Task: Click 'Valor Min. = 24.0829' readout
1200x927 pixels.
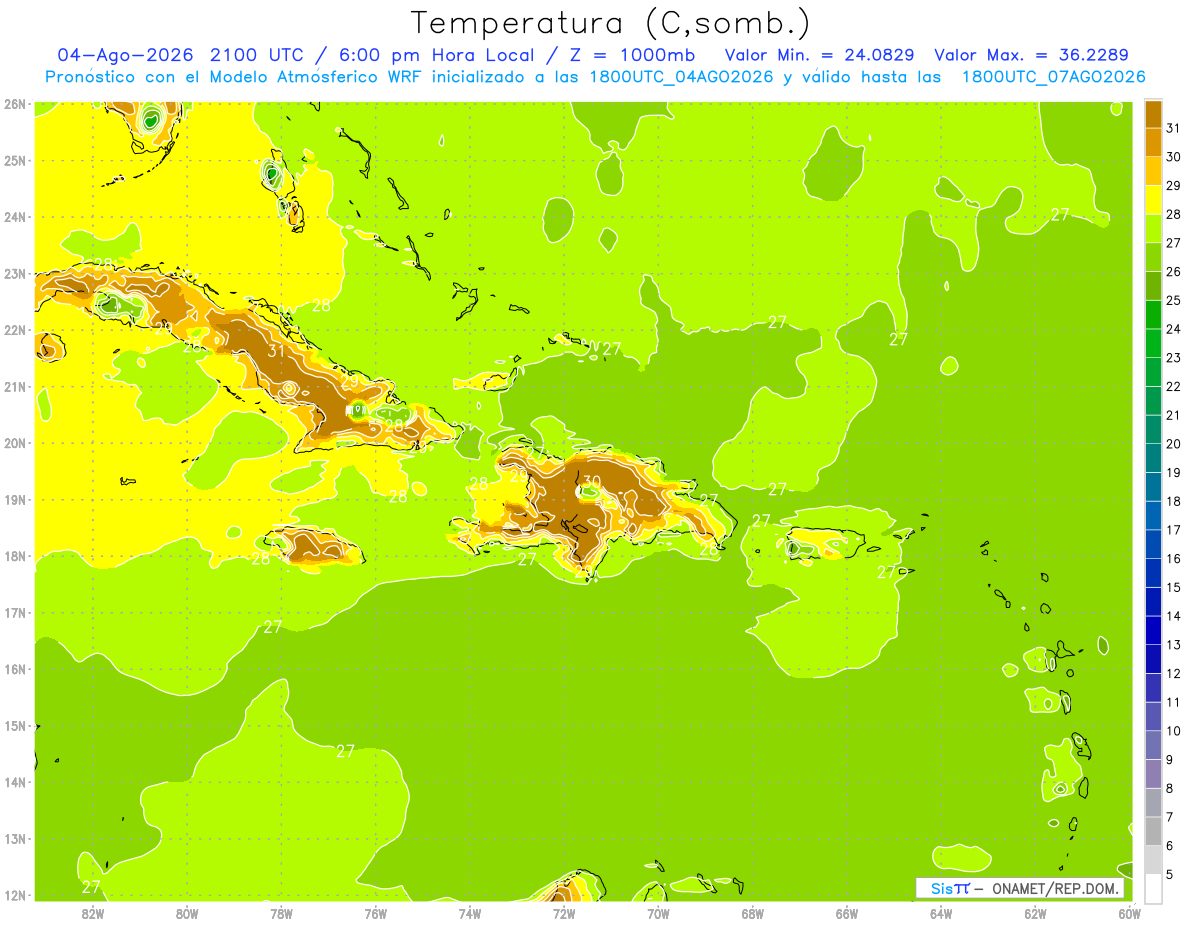Action: pos(822,55)
